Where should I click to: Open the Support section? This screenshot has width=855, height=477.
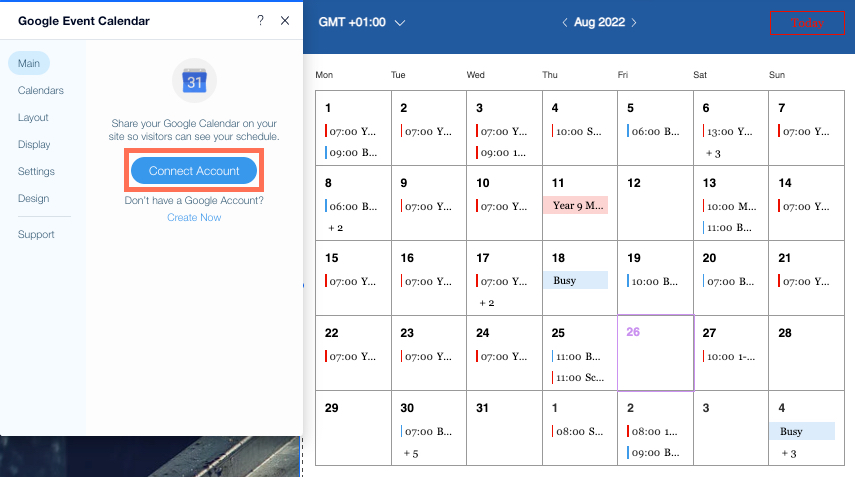36,234
